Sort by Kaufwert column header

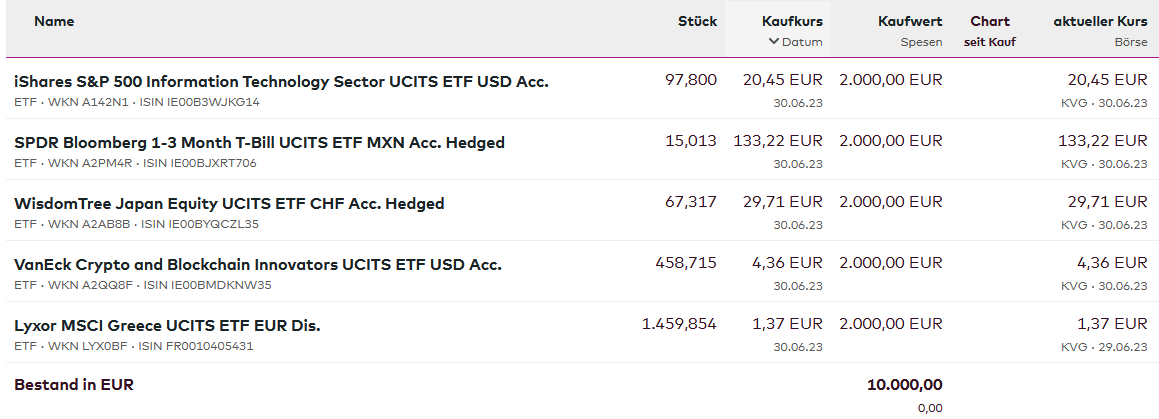tap(910, 21)
